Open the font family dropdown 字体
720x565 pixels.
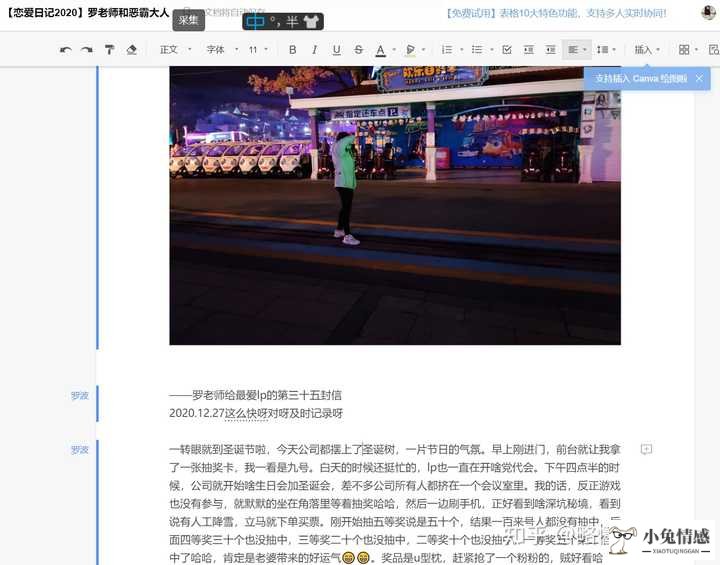click(222, 50)
